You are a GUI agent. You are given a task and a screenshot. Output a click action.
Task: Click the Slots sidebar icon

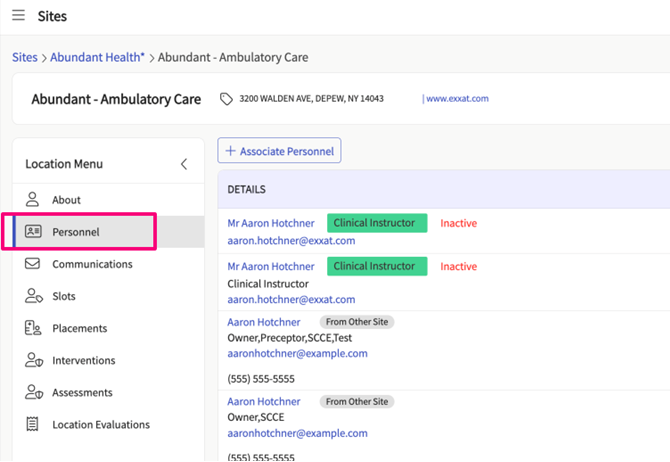coord(33,296)
